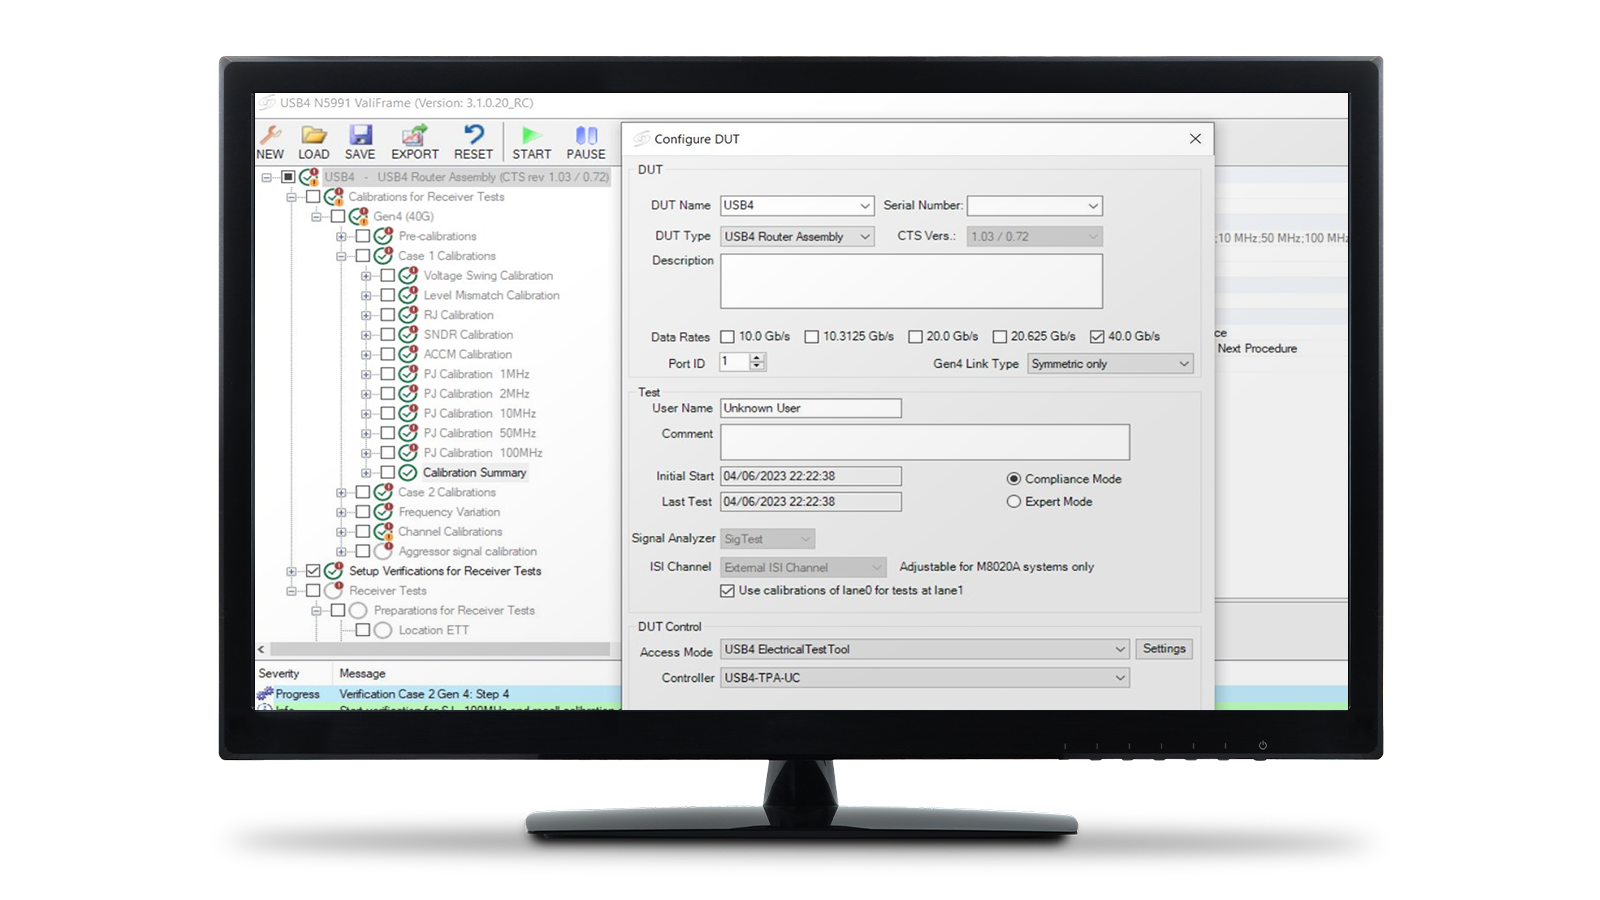This screenshot has width=1600, height=900.
Task: Open the Controller dropdown showing USB4-TPA-UC
Action: pyautogui.click(x=1122, y=677)
